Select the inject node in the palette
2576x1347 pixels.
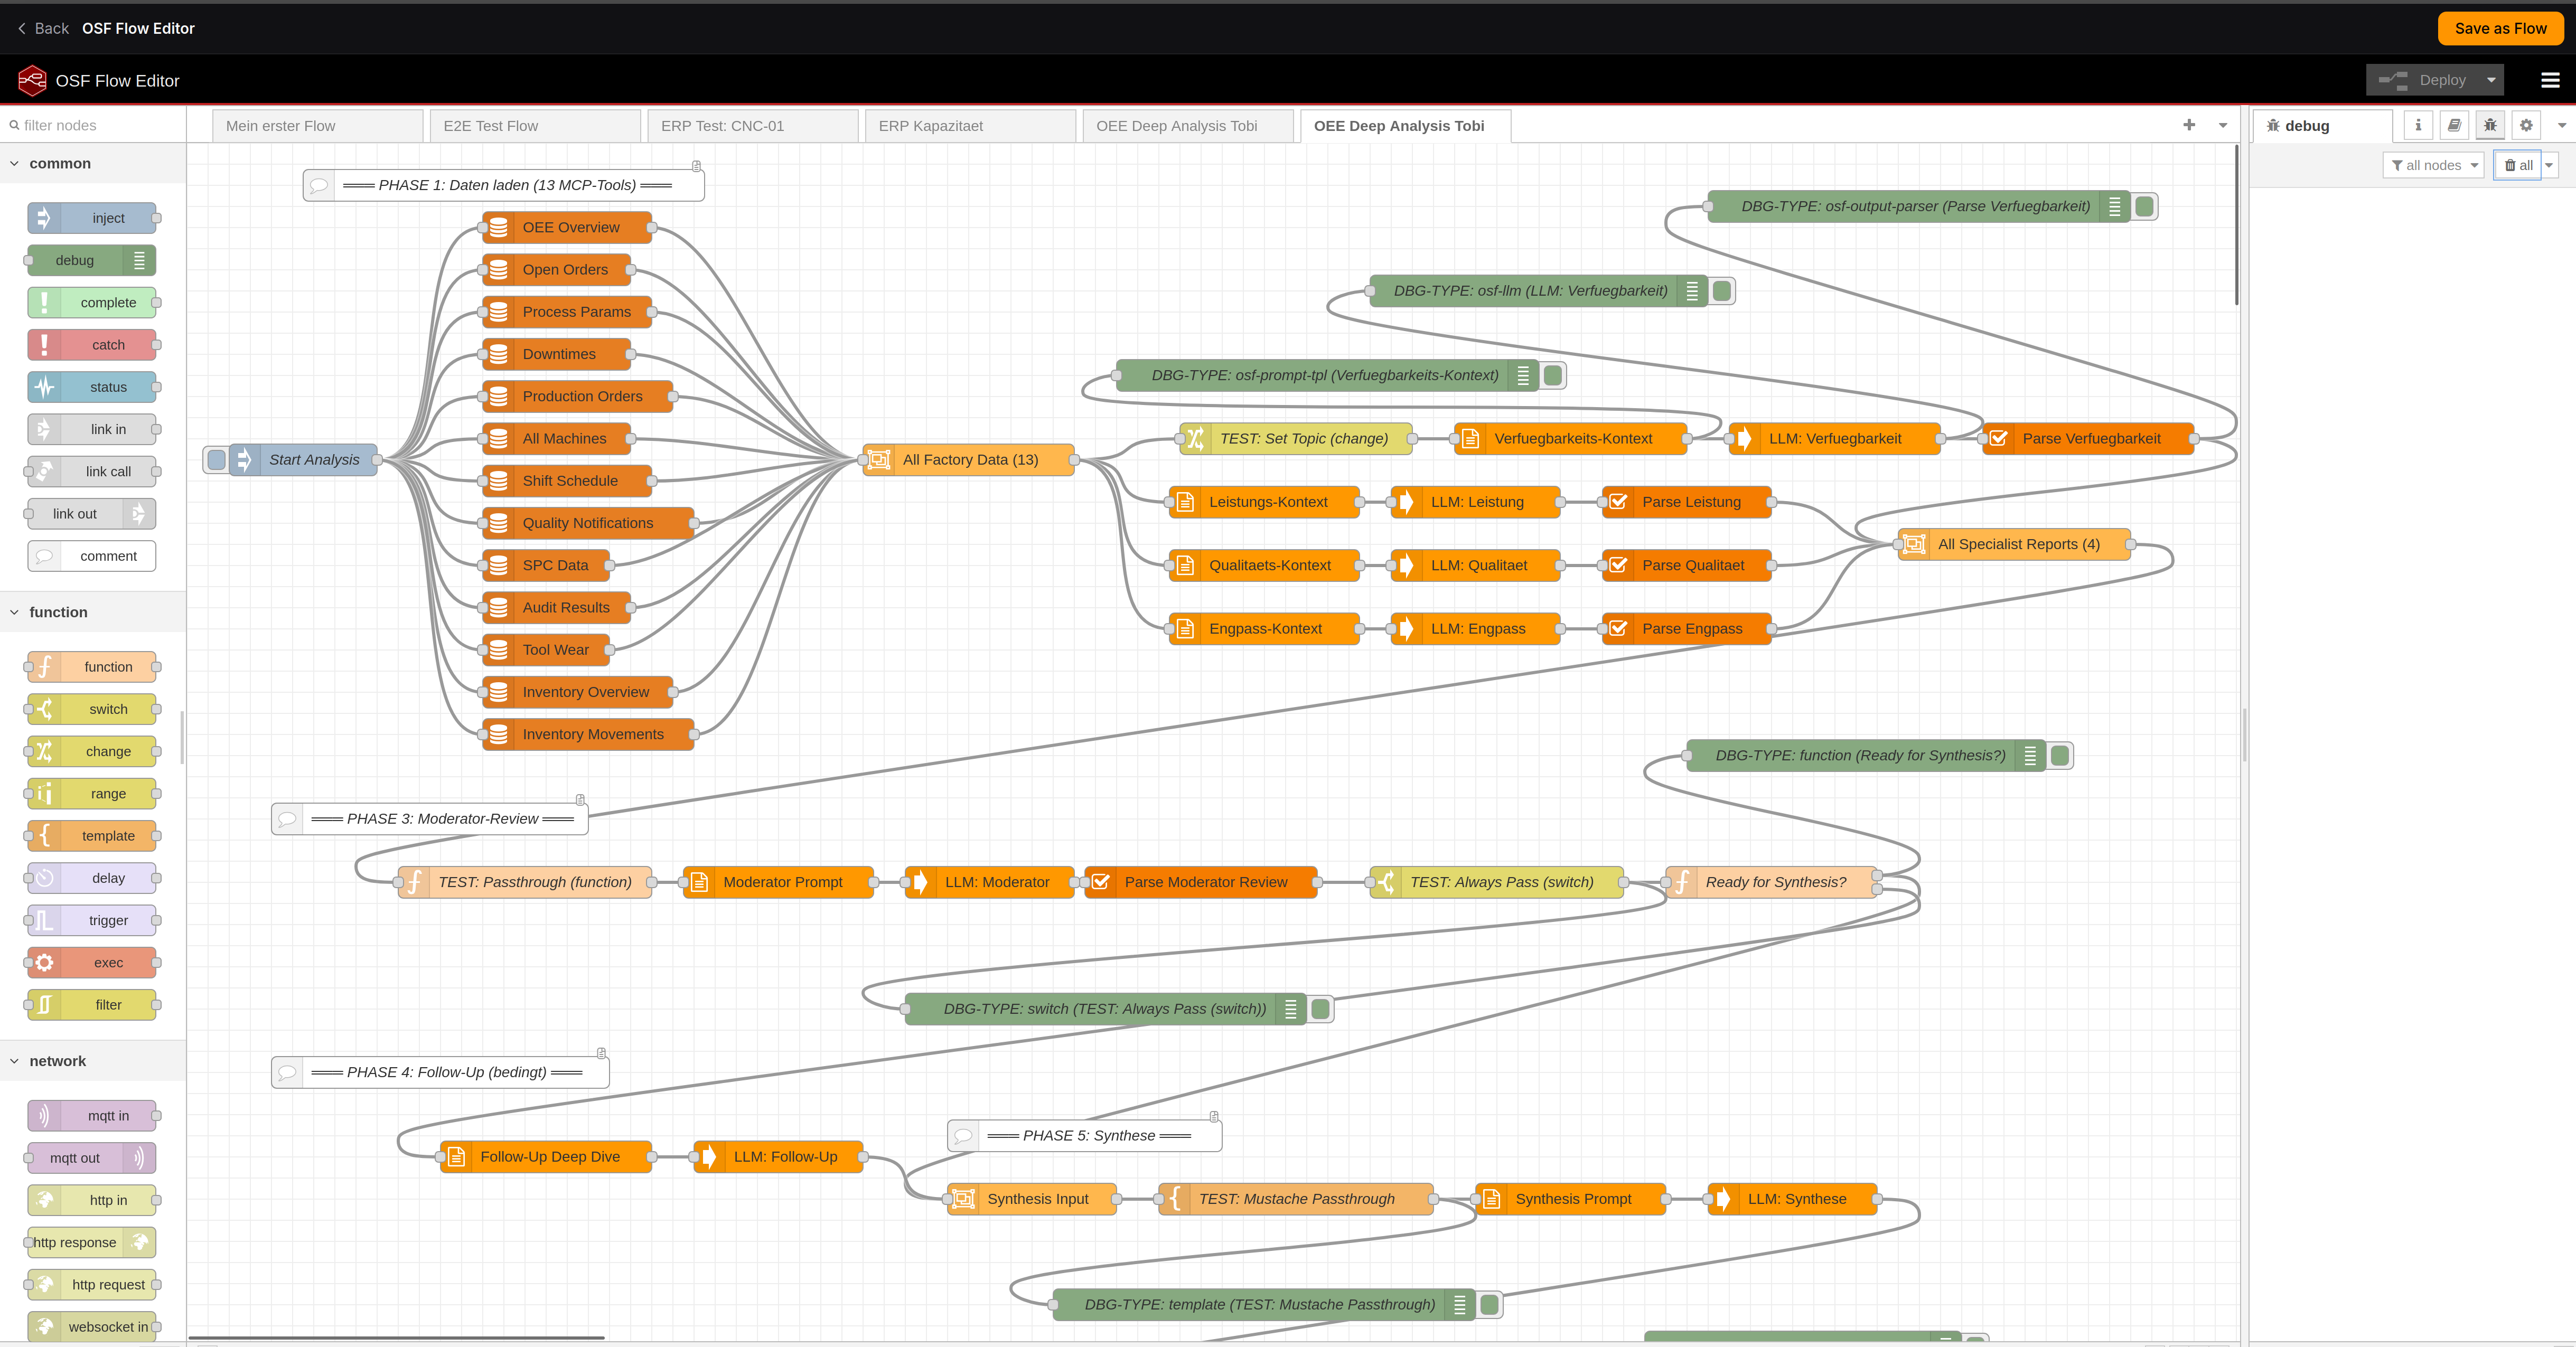pyautogui.click(x=91, y=217)
